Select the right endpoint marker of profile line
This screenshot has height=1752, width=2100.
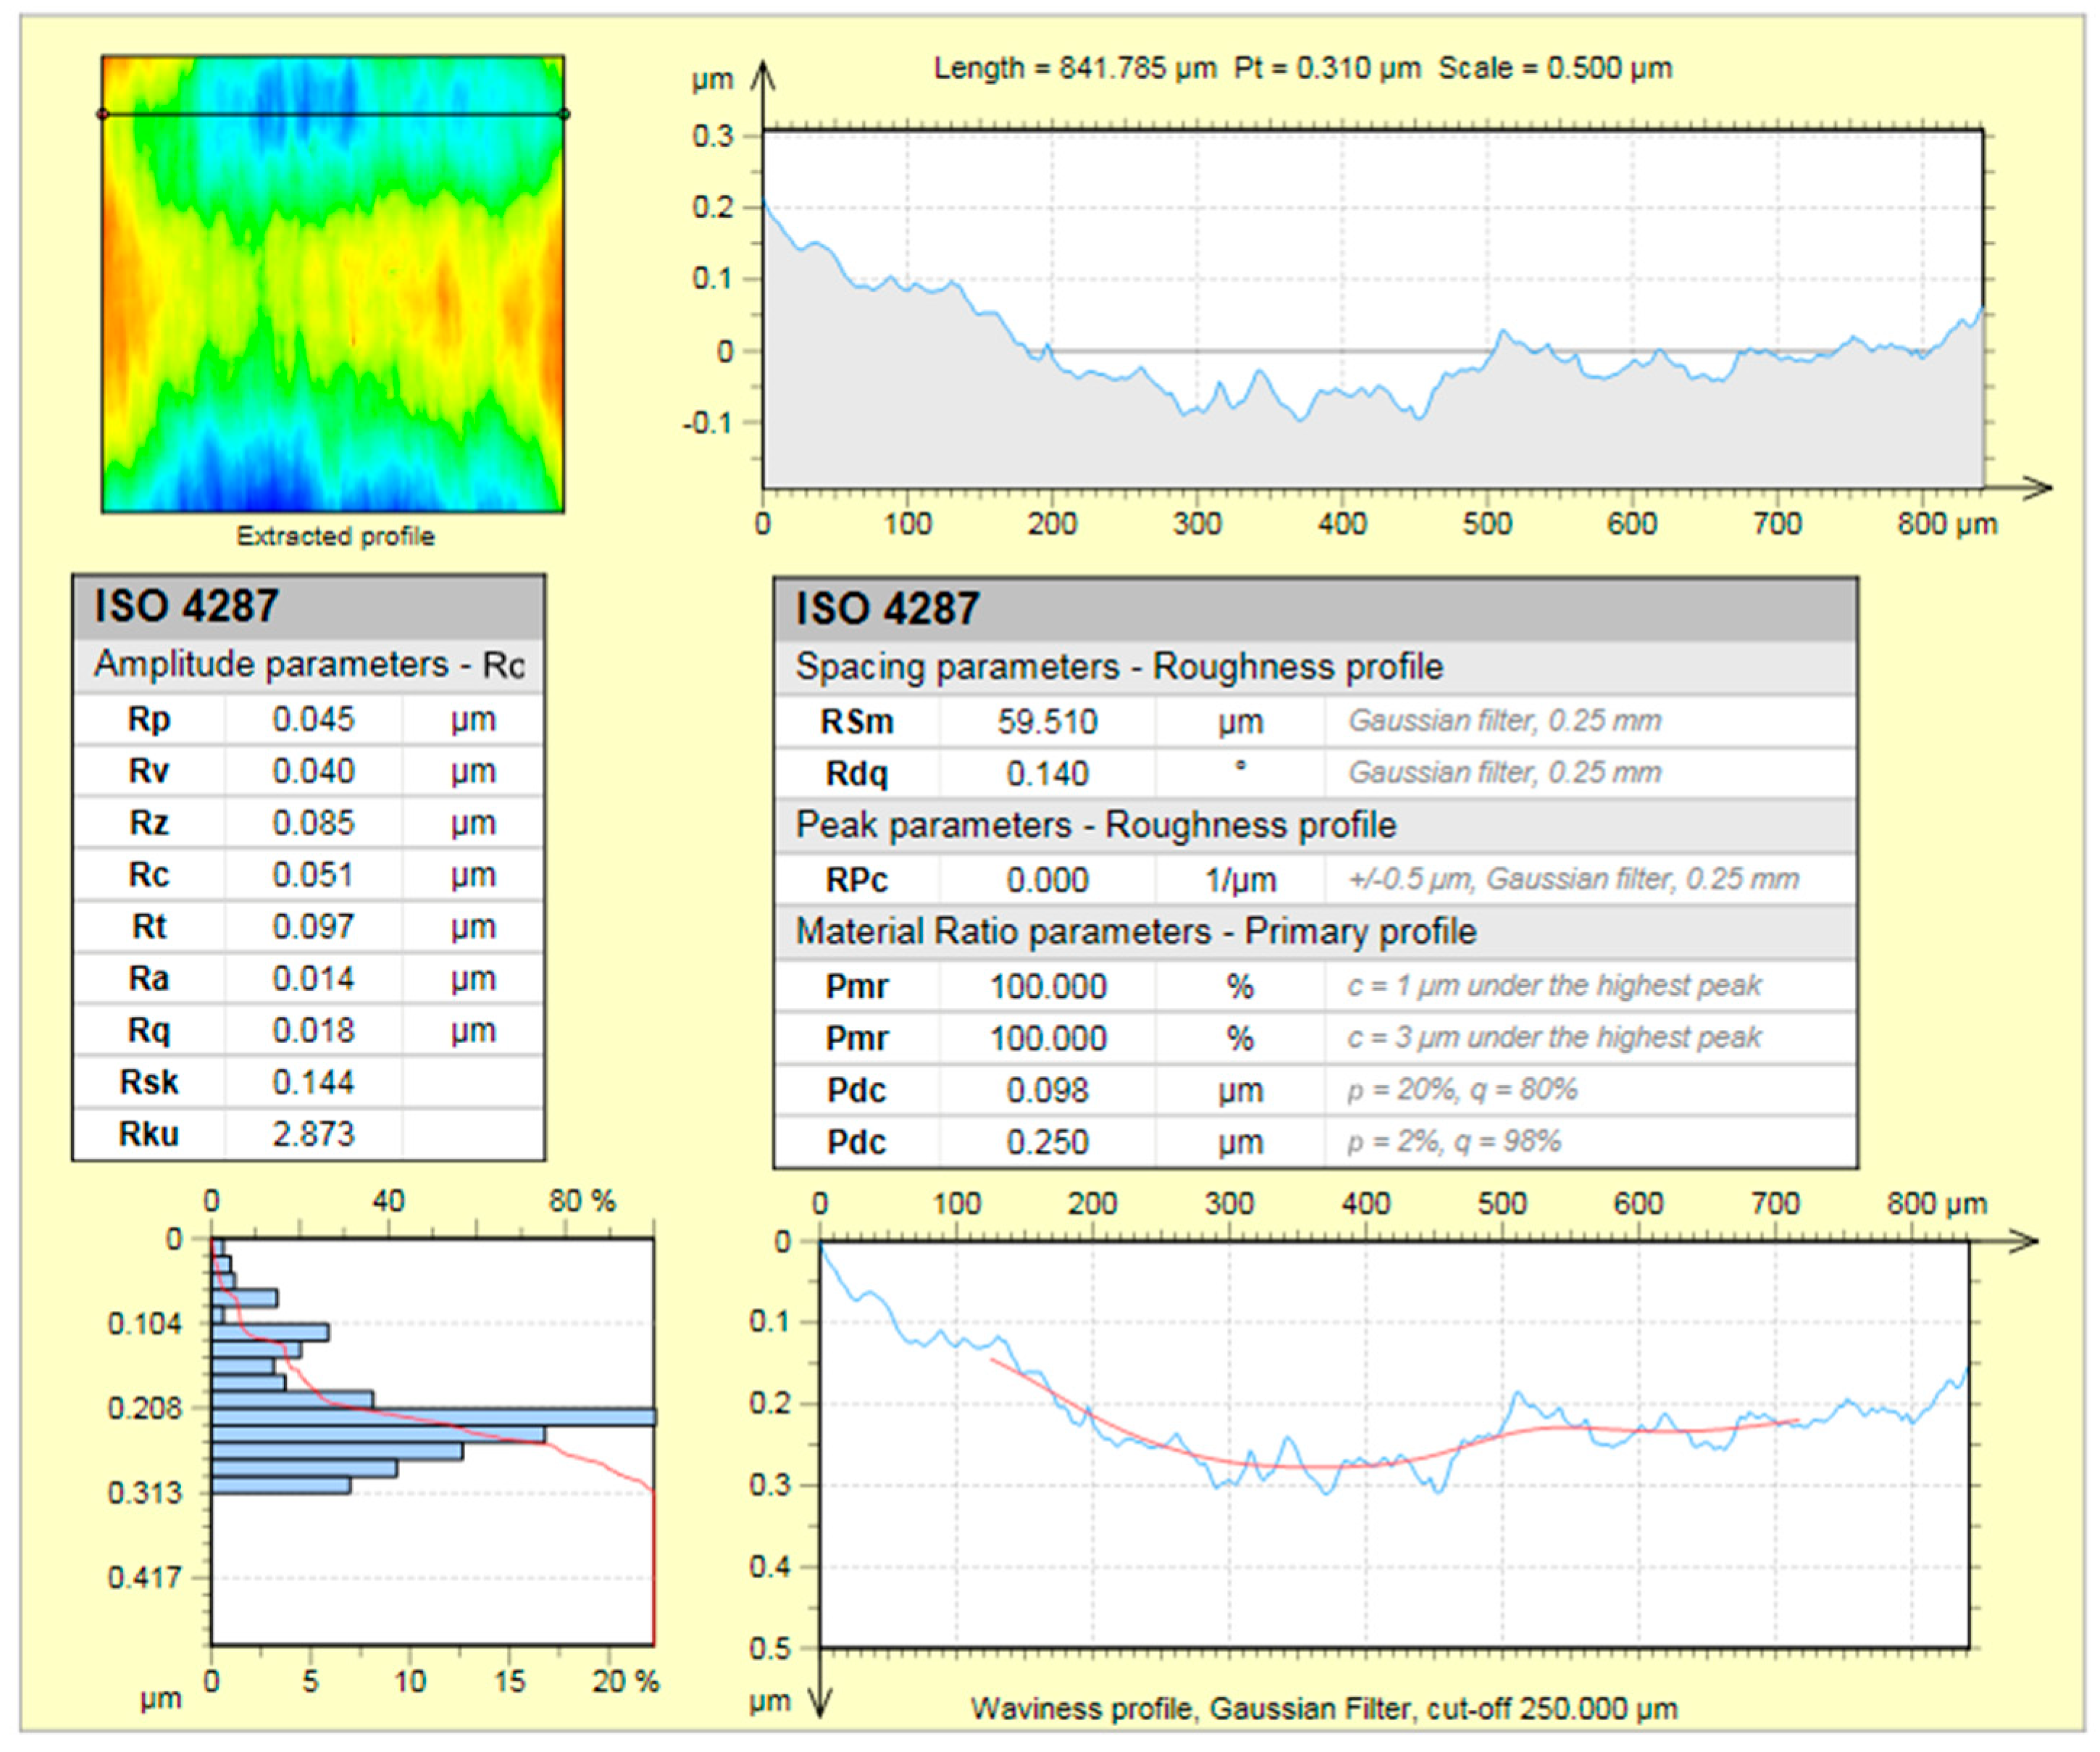(x=564, y=114)
